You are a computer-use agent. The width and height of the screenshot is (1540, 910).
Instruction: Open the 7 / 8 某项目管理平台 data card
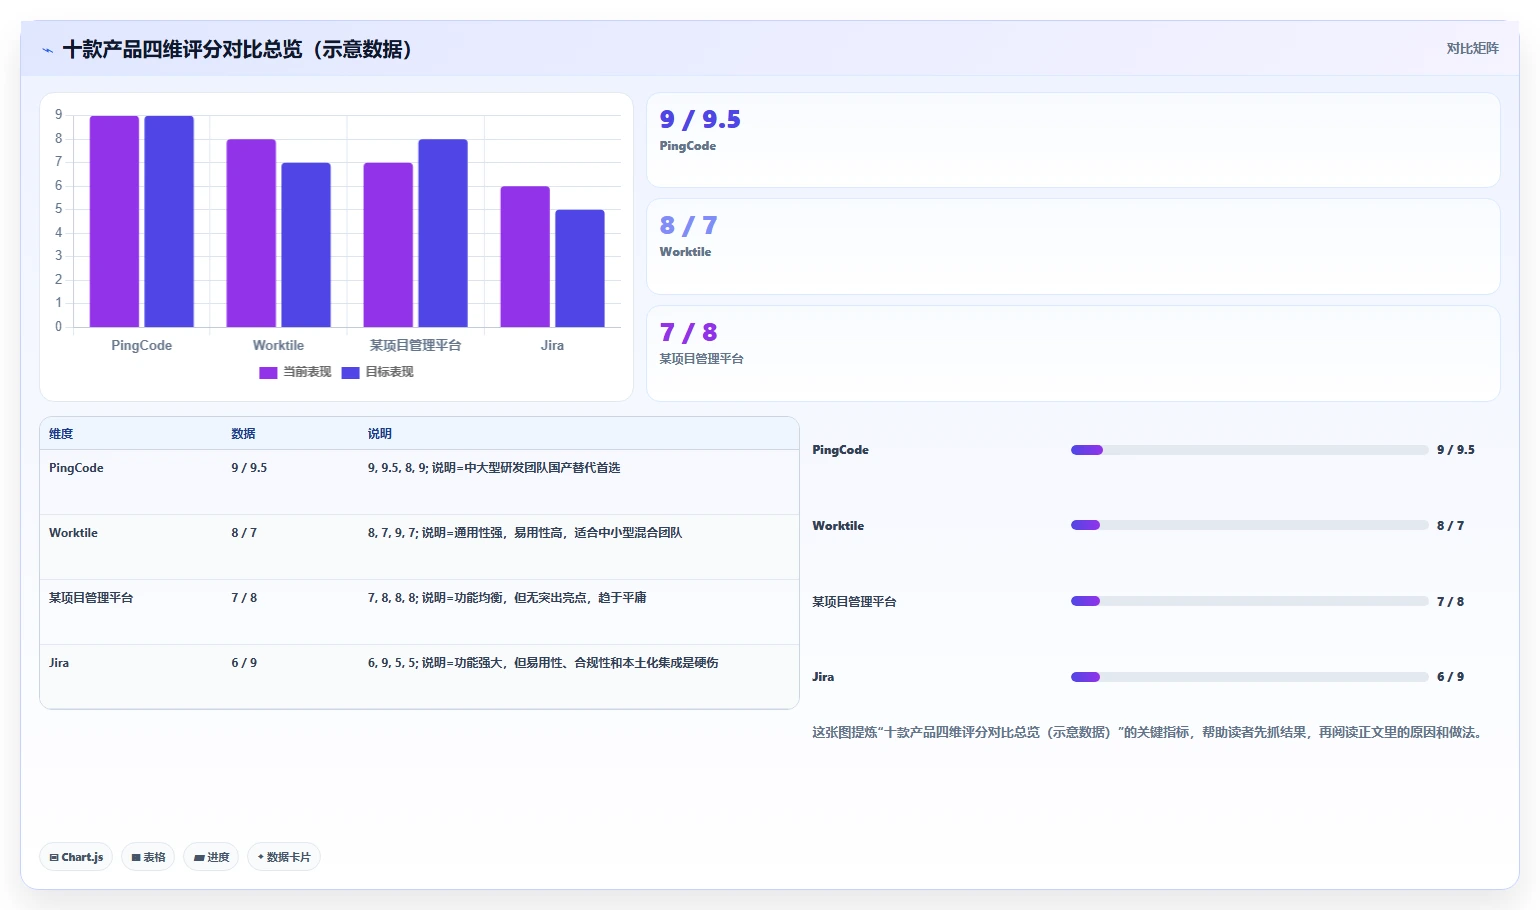coord(1073,353)
